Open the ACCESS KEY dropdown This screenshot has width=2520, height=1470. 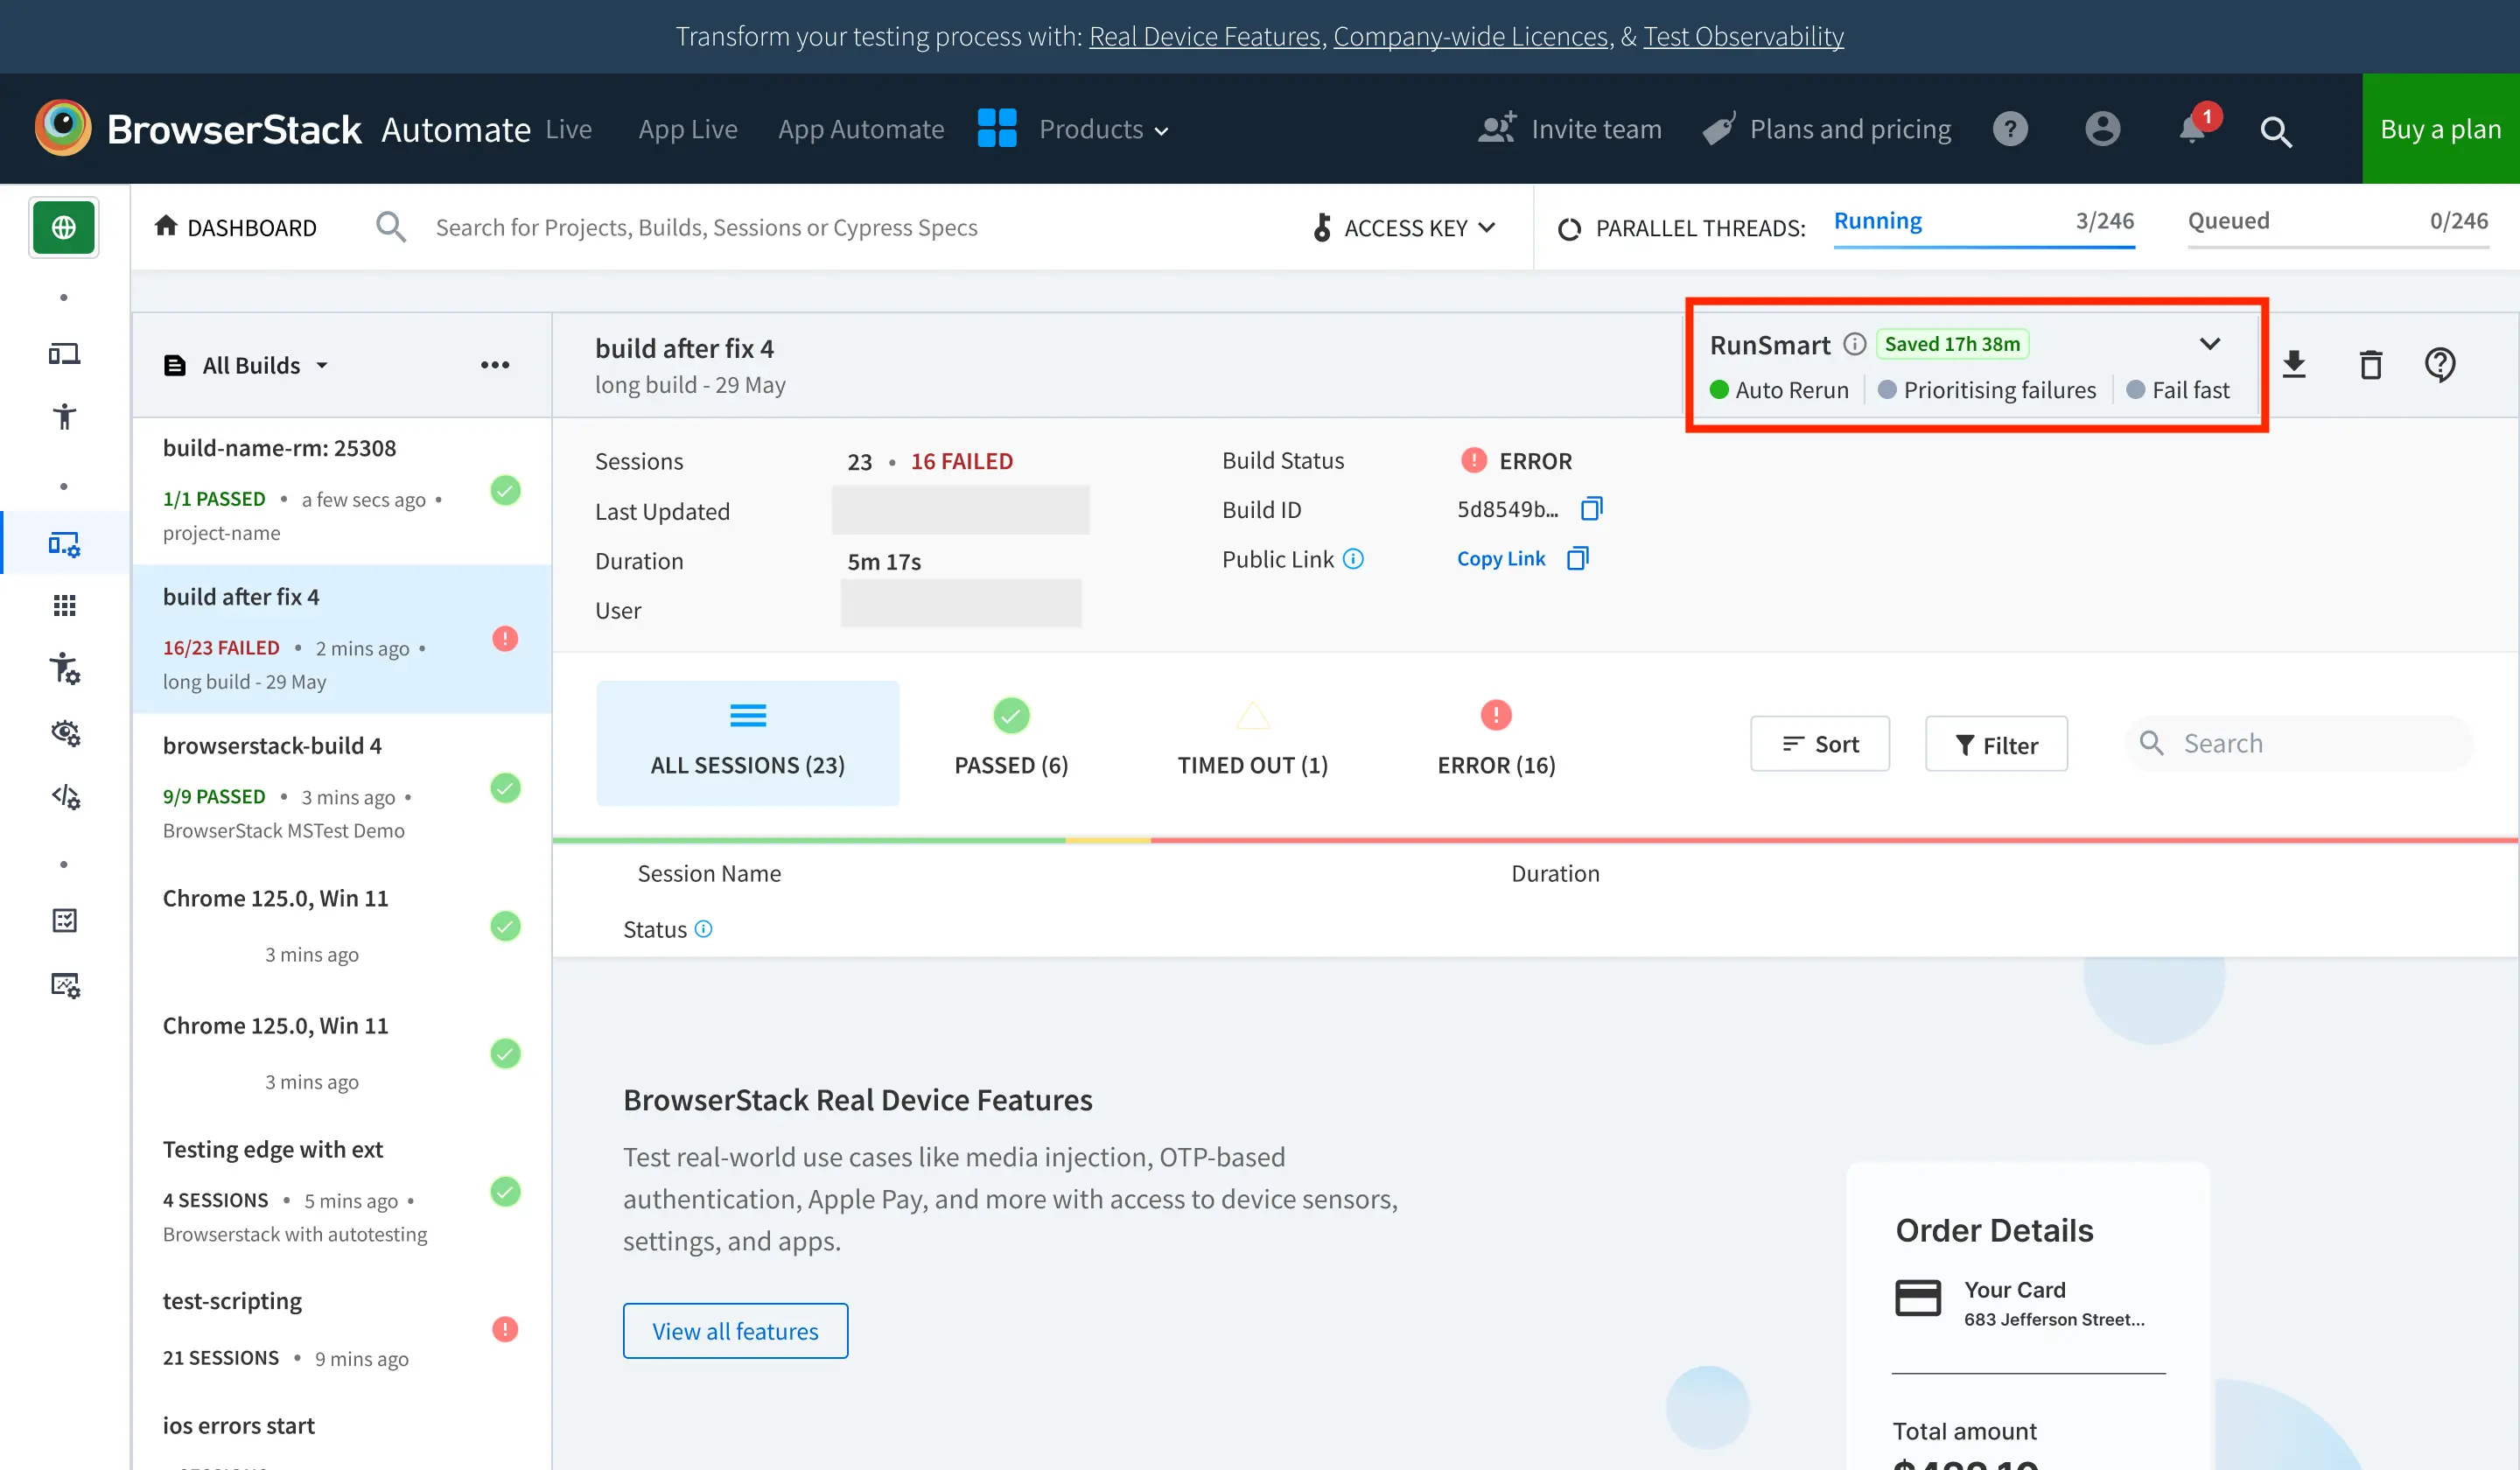(1405, 228)
